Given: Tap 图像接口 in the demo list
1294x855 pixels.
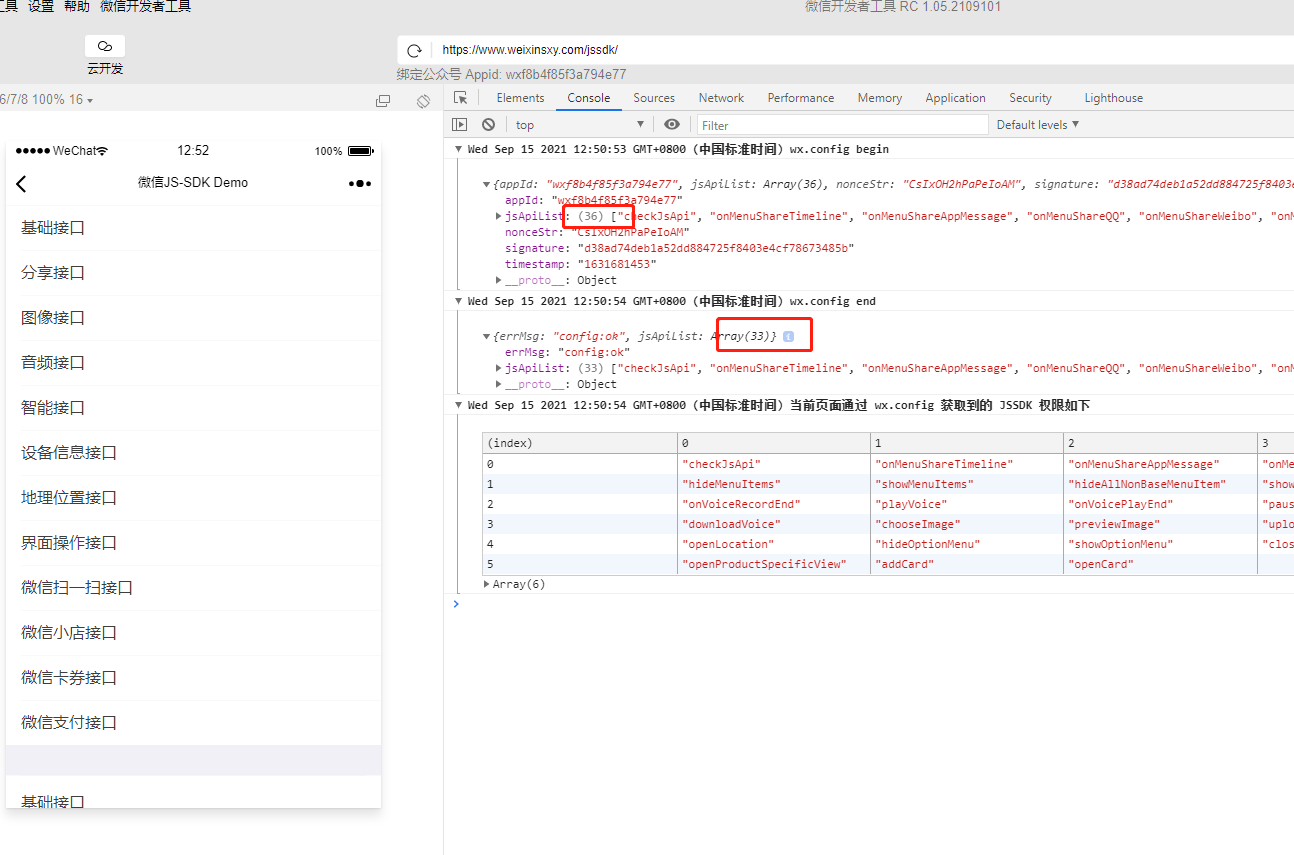Looking at the screenshot, I should point(193,317).
